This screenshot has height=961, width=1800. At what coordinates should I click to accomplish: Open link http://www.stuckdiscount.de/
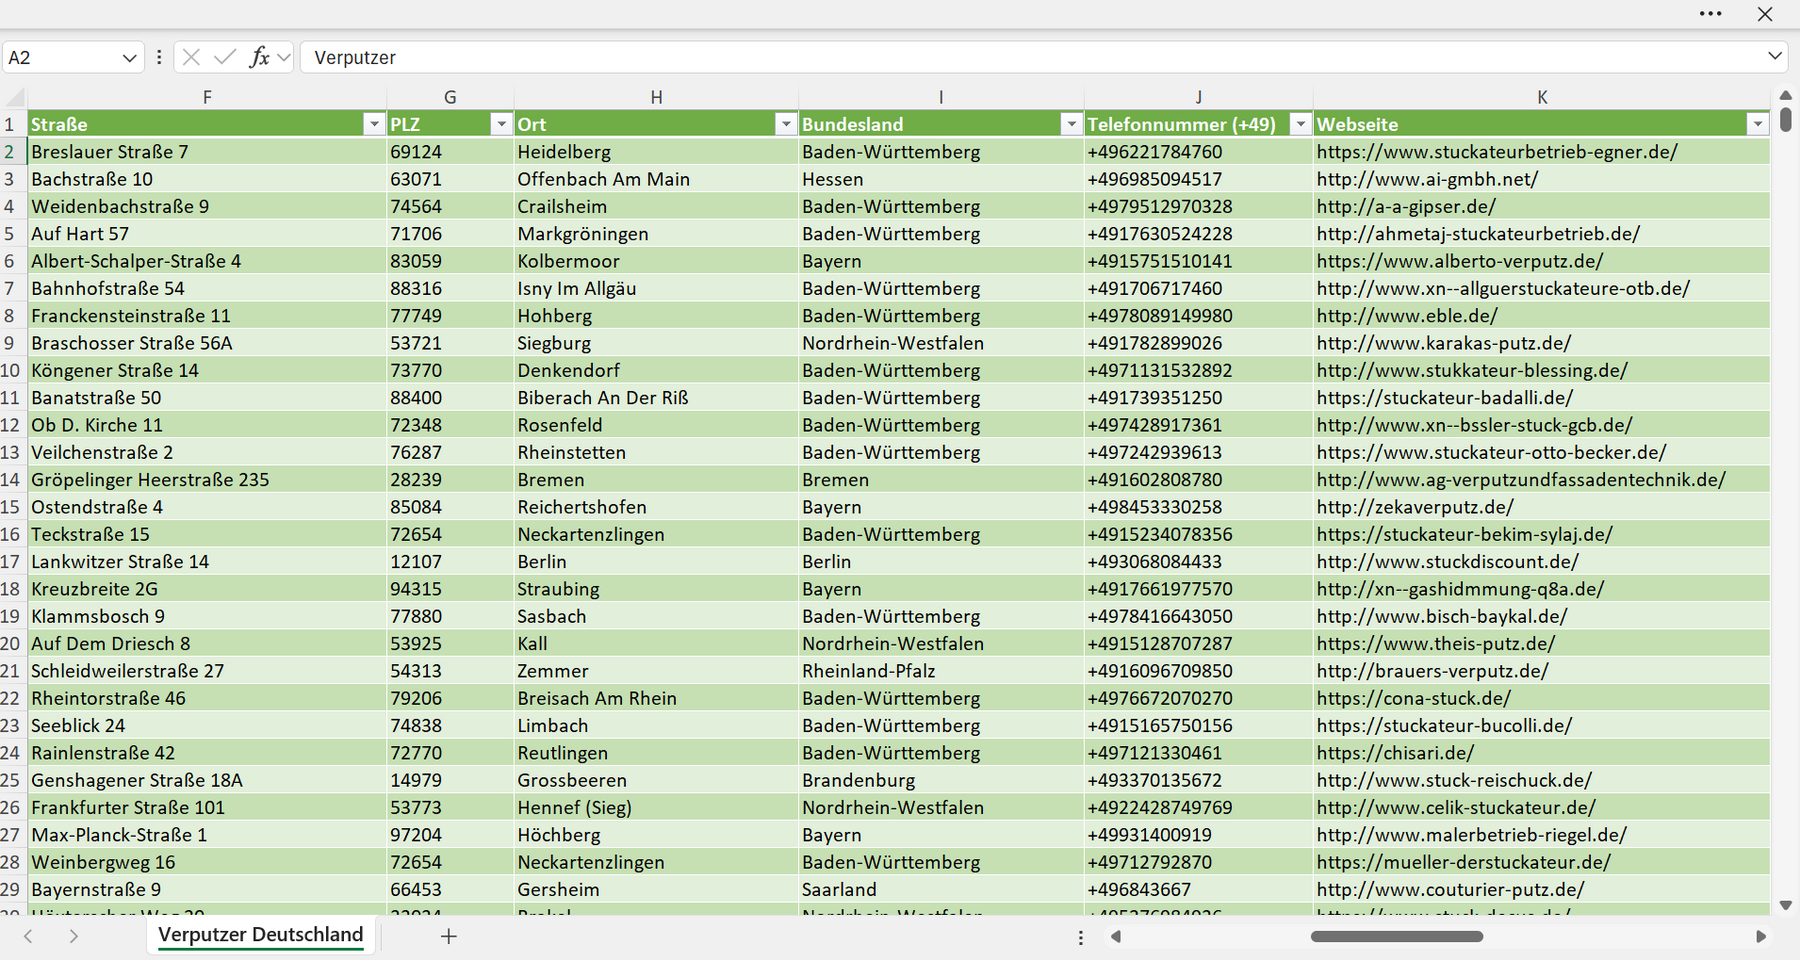[1448, 562]
